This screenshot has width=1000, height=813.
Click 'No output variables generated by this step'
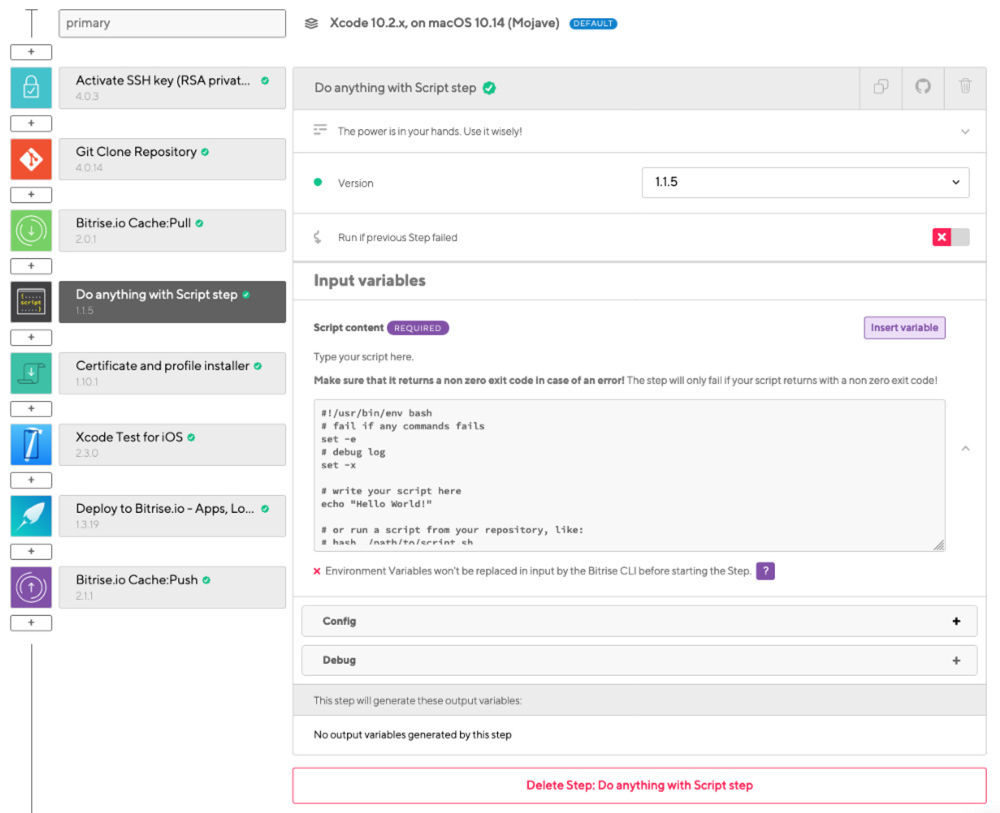point(413,735)
